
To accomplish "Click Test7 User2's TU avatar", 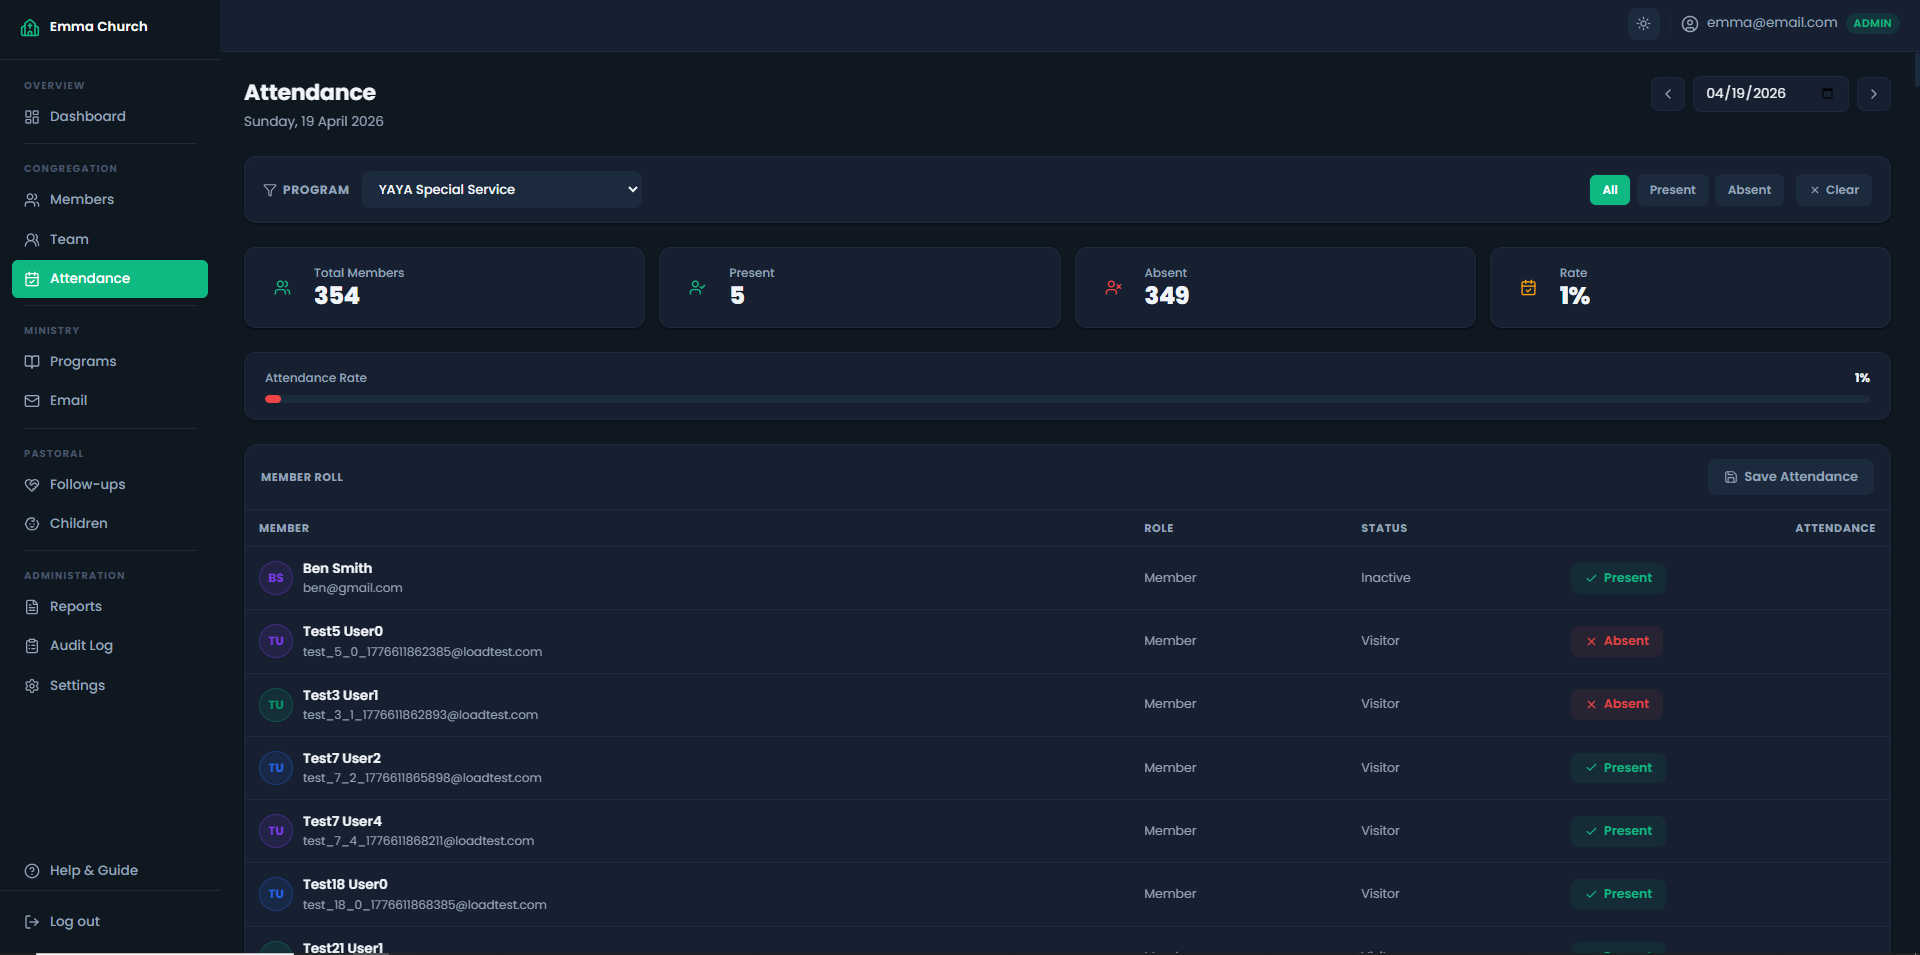I will pyautogui.click(x=276, y=768).
